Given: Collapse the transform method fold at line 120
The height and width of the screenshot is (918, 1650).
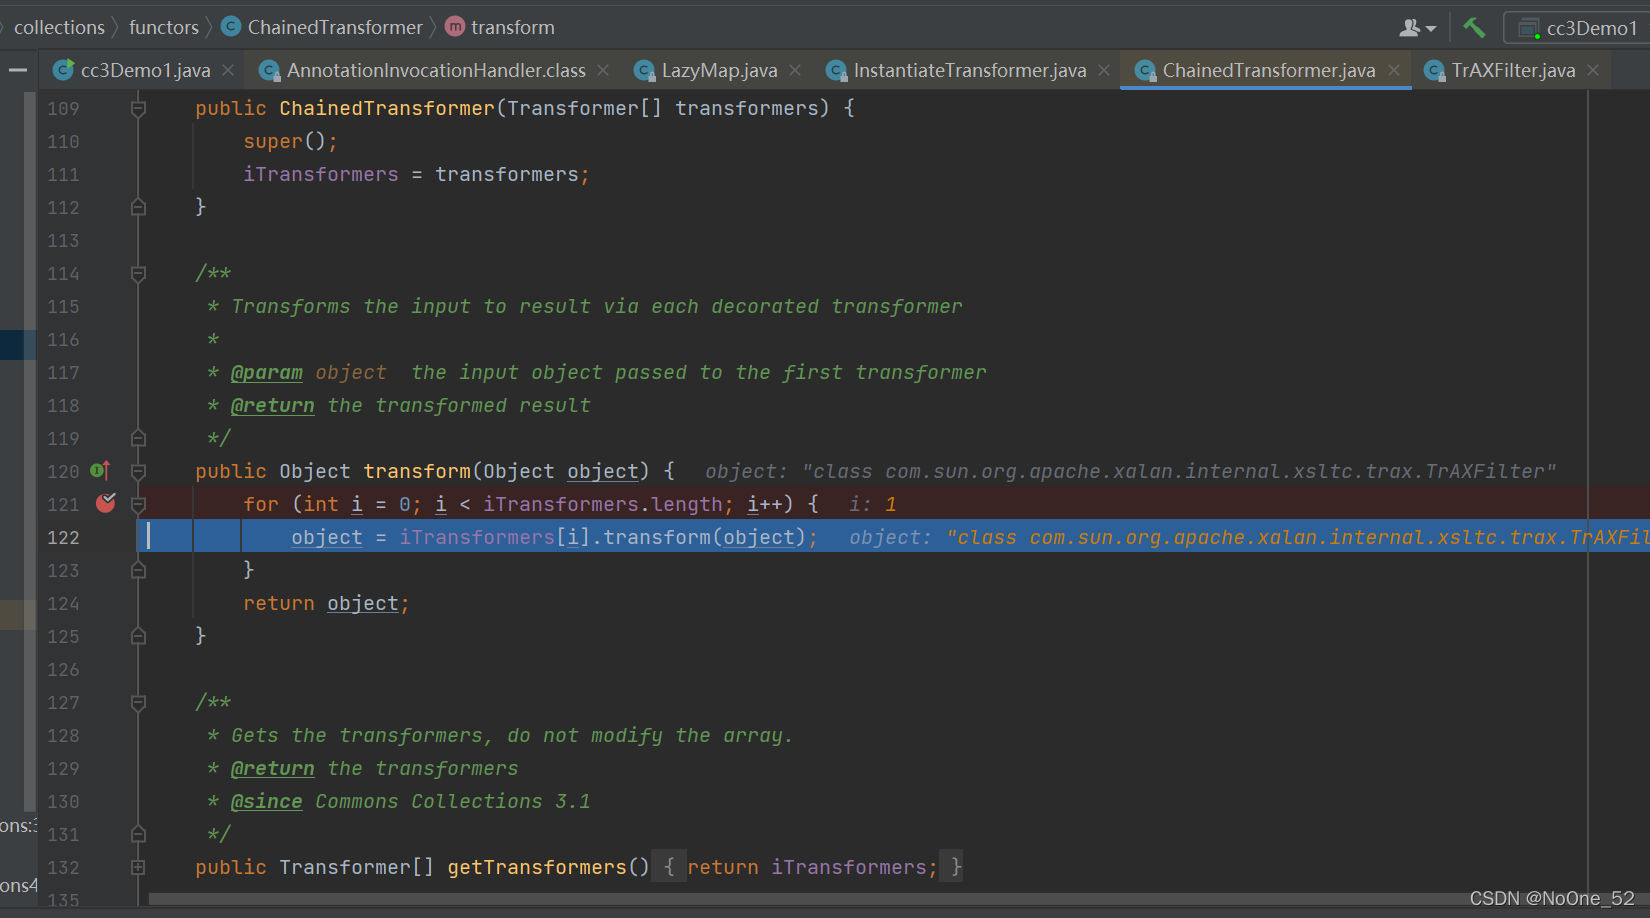Looking at the screenshot, I should coord(139,471).
